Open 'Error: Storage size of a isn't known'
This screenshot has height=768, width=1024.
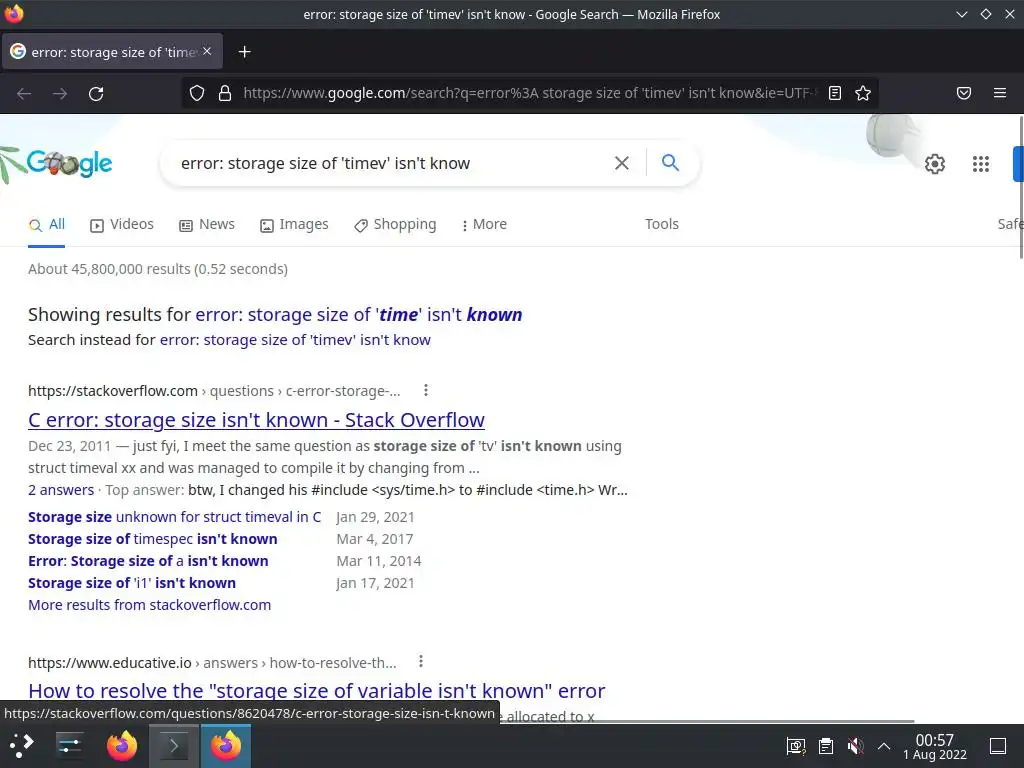click(x=148, y=561)
